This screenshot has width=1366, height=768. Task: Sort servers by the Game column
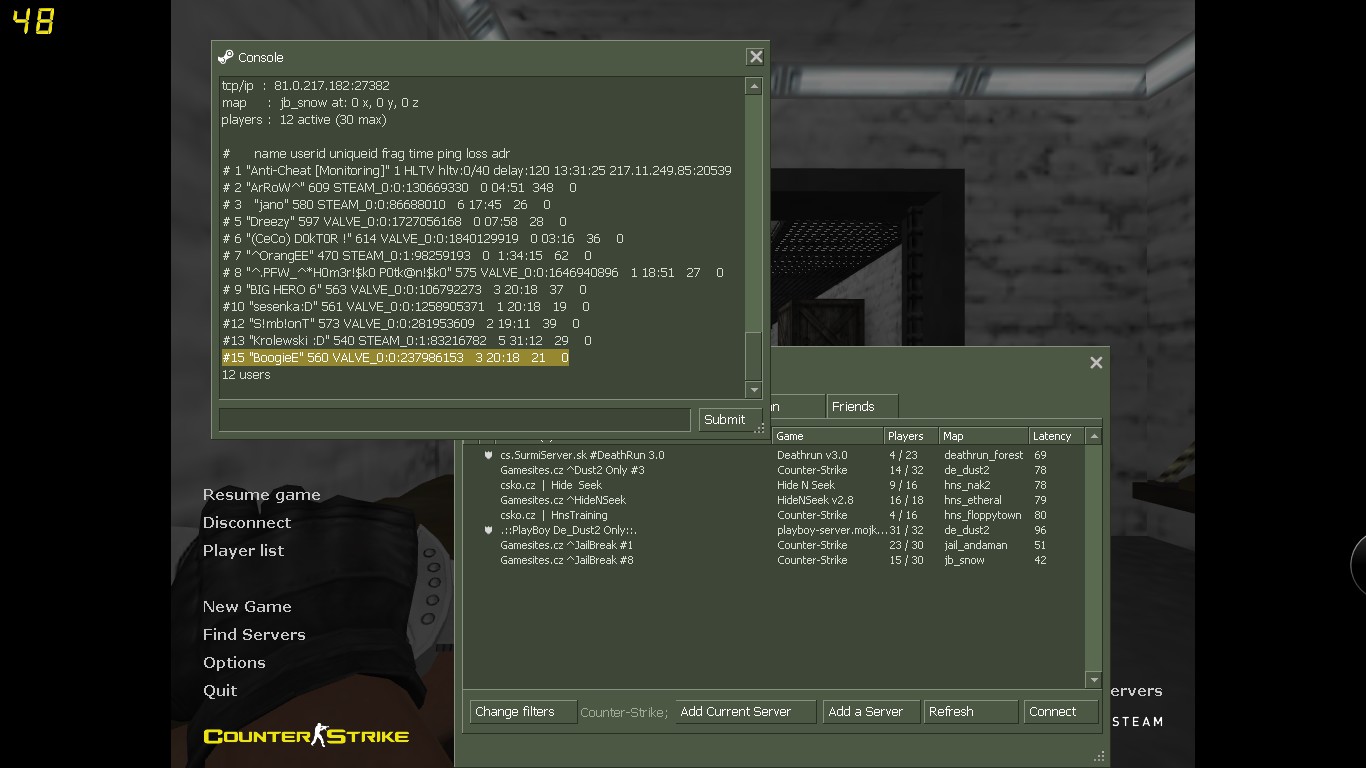pos(827,436)
